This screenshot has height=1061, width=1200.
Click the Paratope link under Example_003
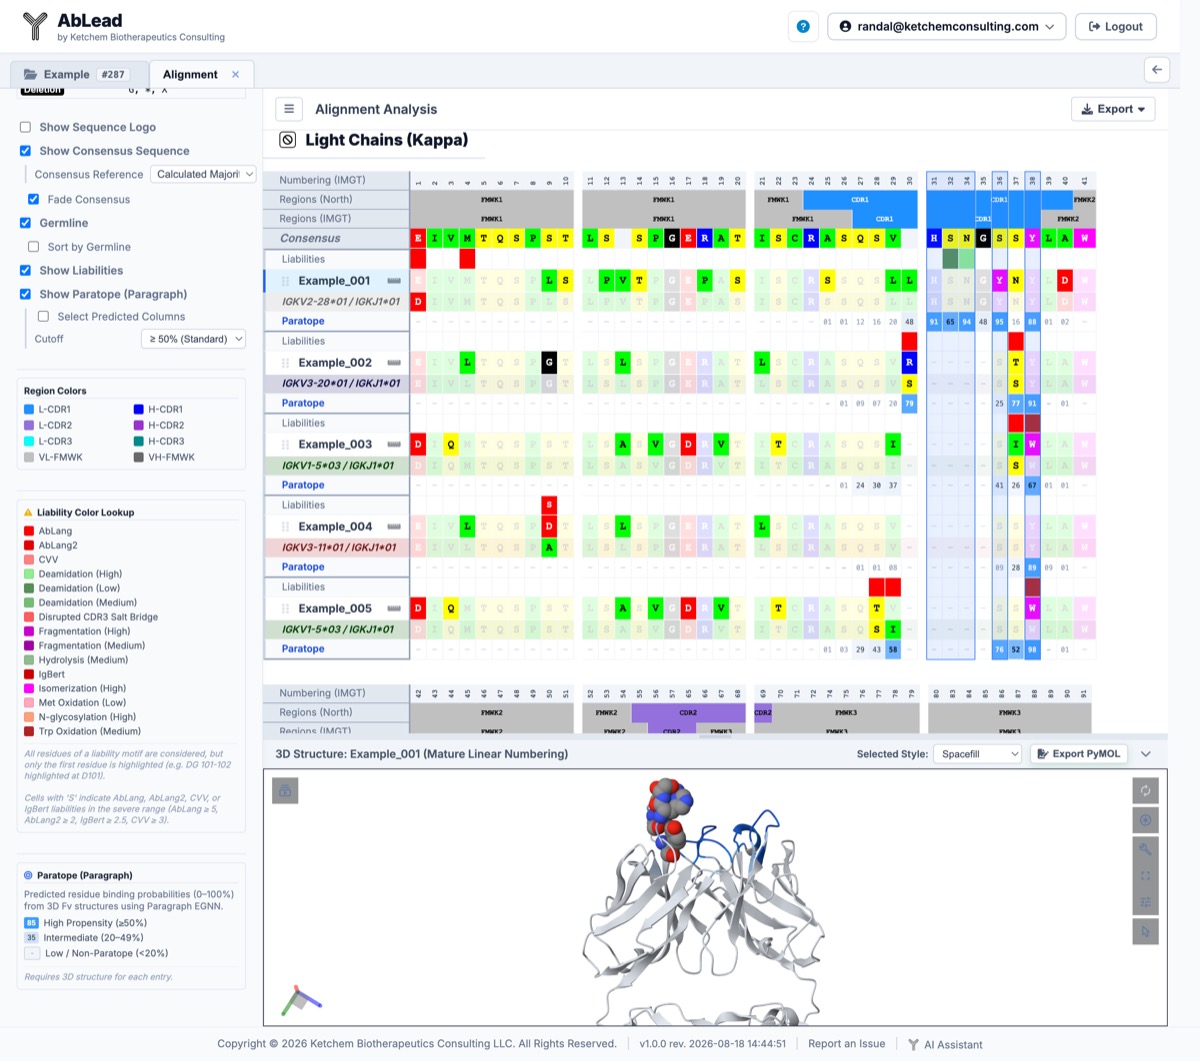303,485
